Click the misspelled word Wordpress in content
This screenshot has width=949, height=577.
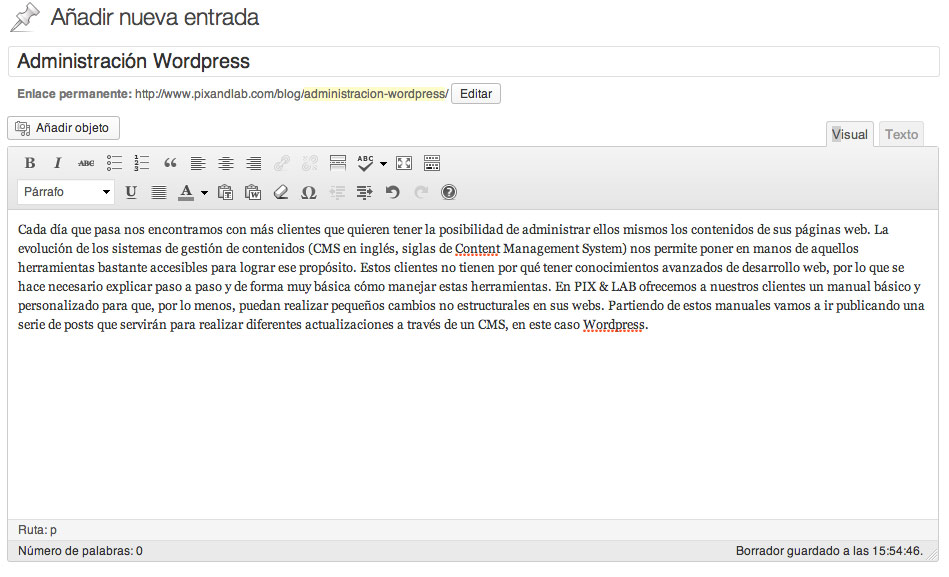[614, 325]
